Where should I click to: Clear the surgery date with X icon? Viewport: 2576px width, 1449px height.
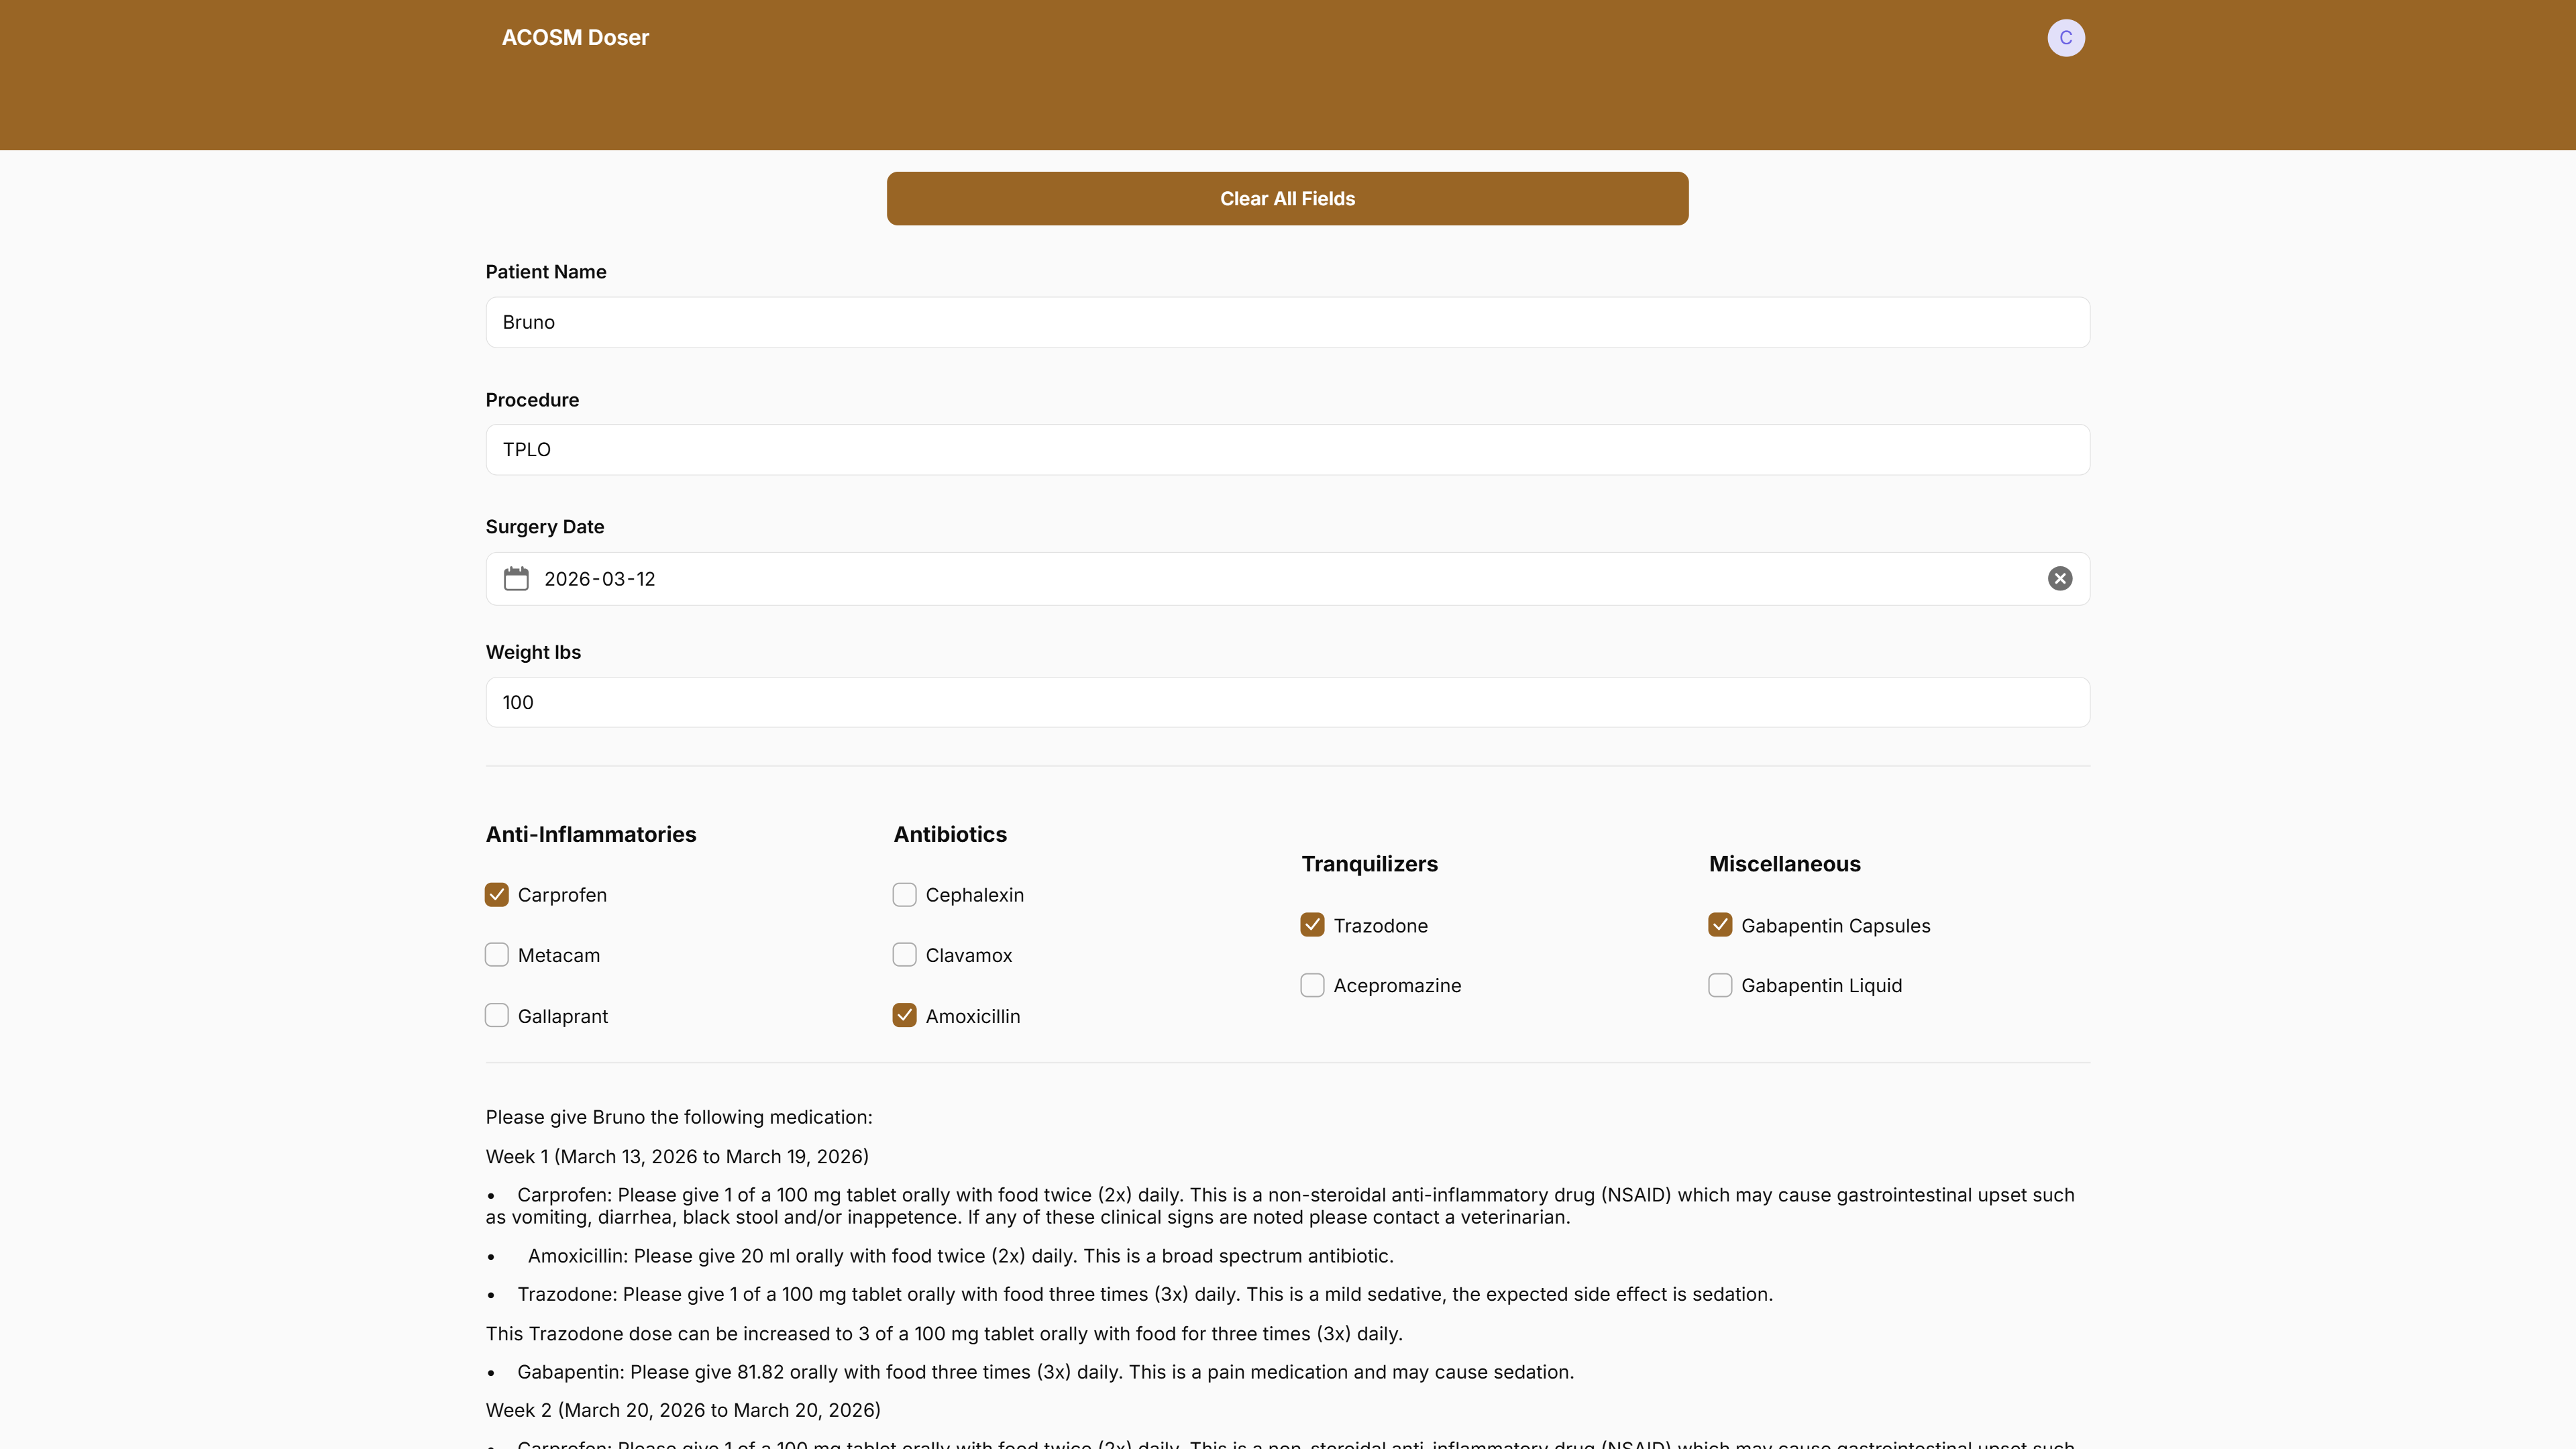[2059, 579]
